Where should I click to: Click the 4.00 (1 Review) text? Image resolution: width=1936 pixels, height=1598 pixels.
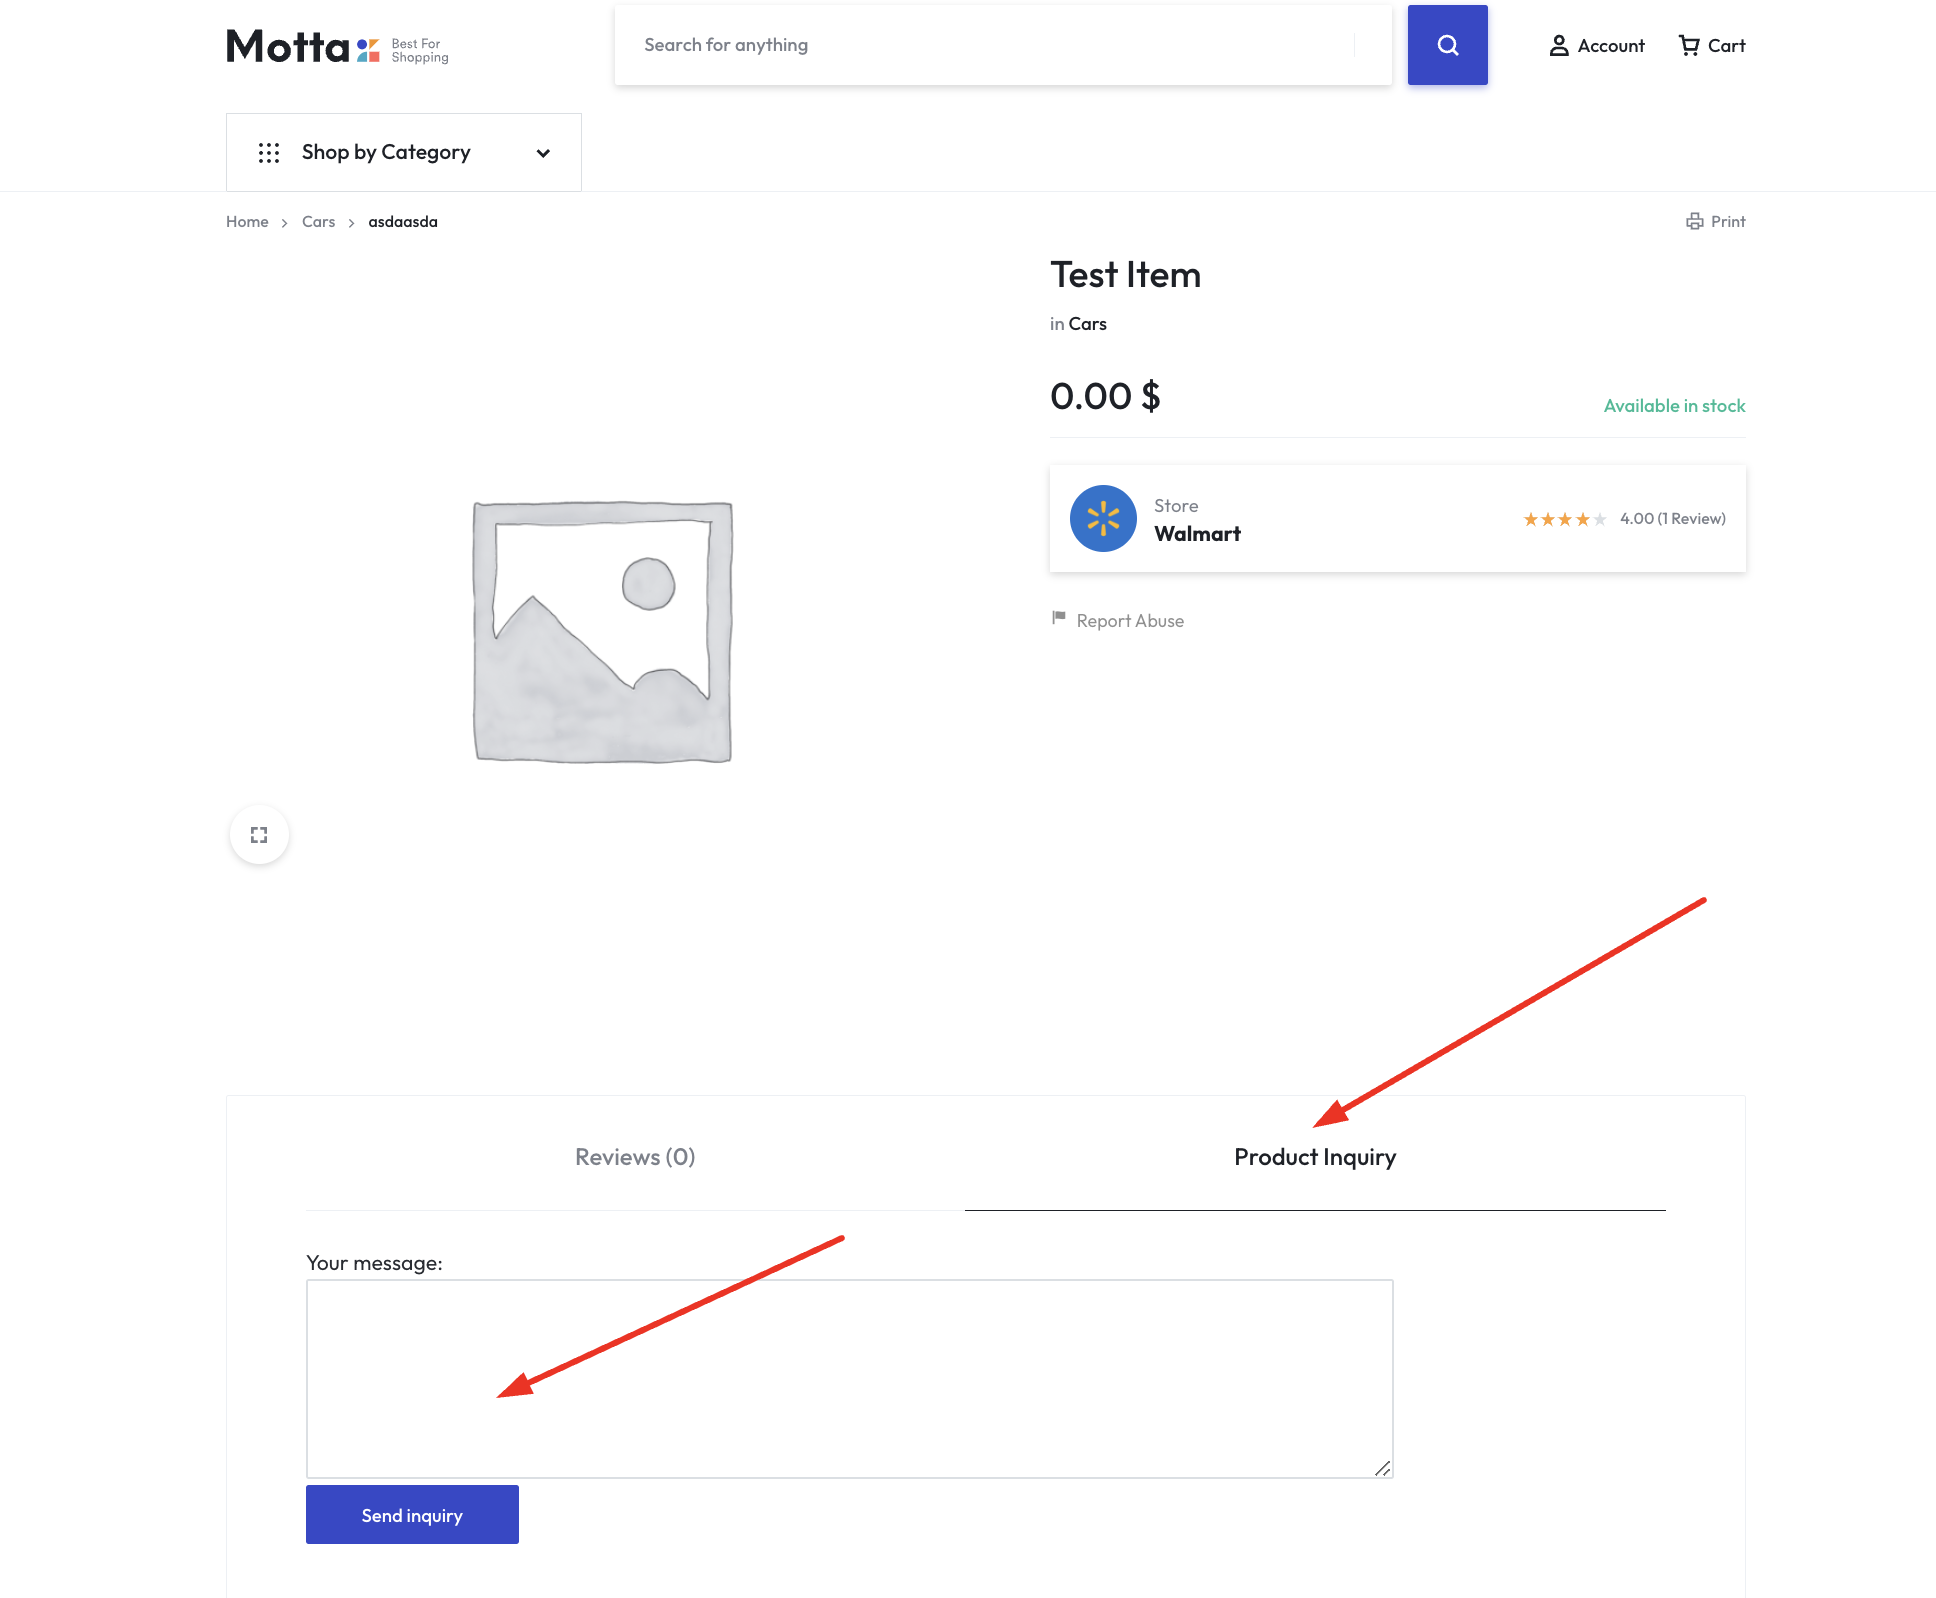click(1672, 519)
